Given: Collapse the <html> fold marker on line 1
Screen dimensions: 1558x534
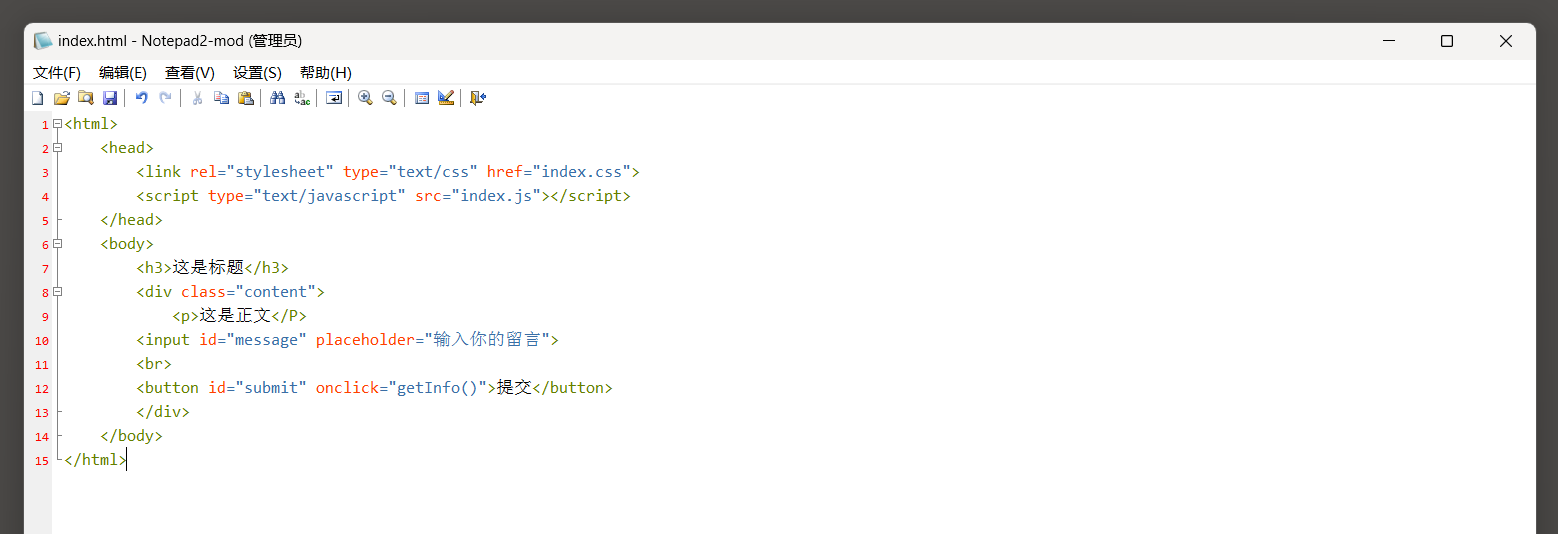Looking at the screenshot, I should click(x=57, y=124).
